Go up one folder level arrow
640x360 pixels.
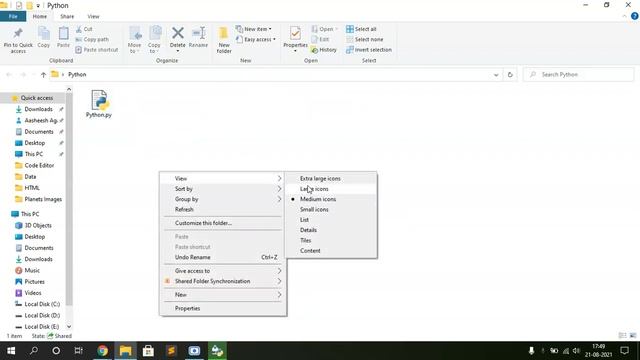[x=43, y=75]
